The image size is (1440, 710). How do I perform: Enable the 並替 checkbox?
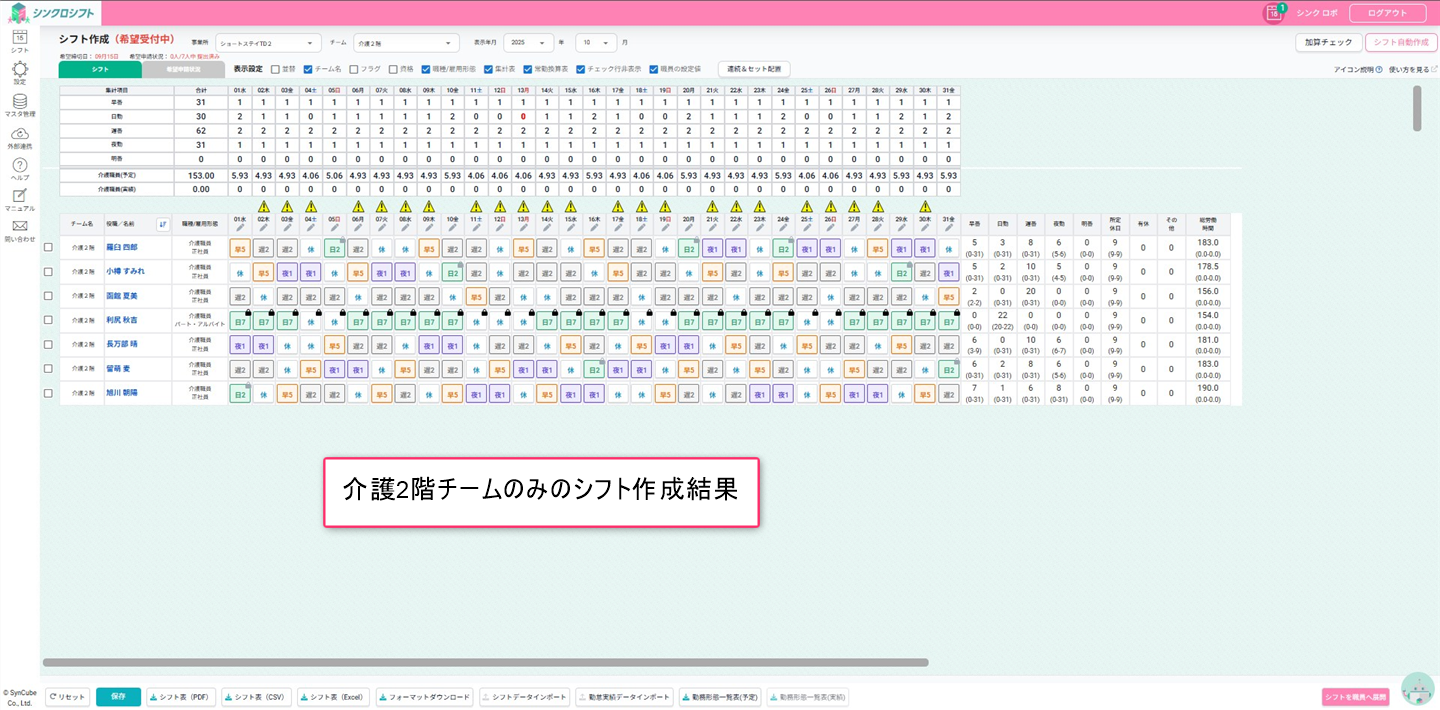tap(275, 69)
